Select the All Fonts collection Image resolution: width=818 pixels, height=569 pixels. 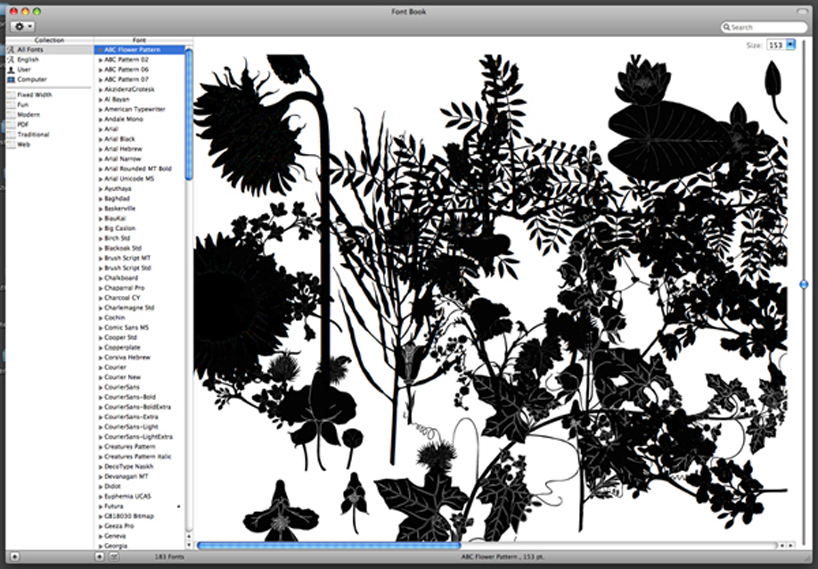coord(29,49)
